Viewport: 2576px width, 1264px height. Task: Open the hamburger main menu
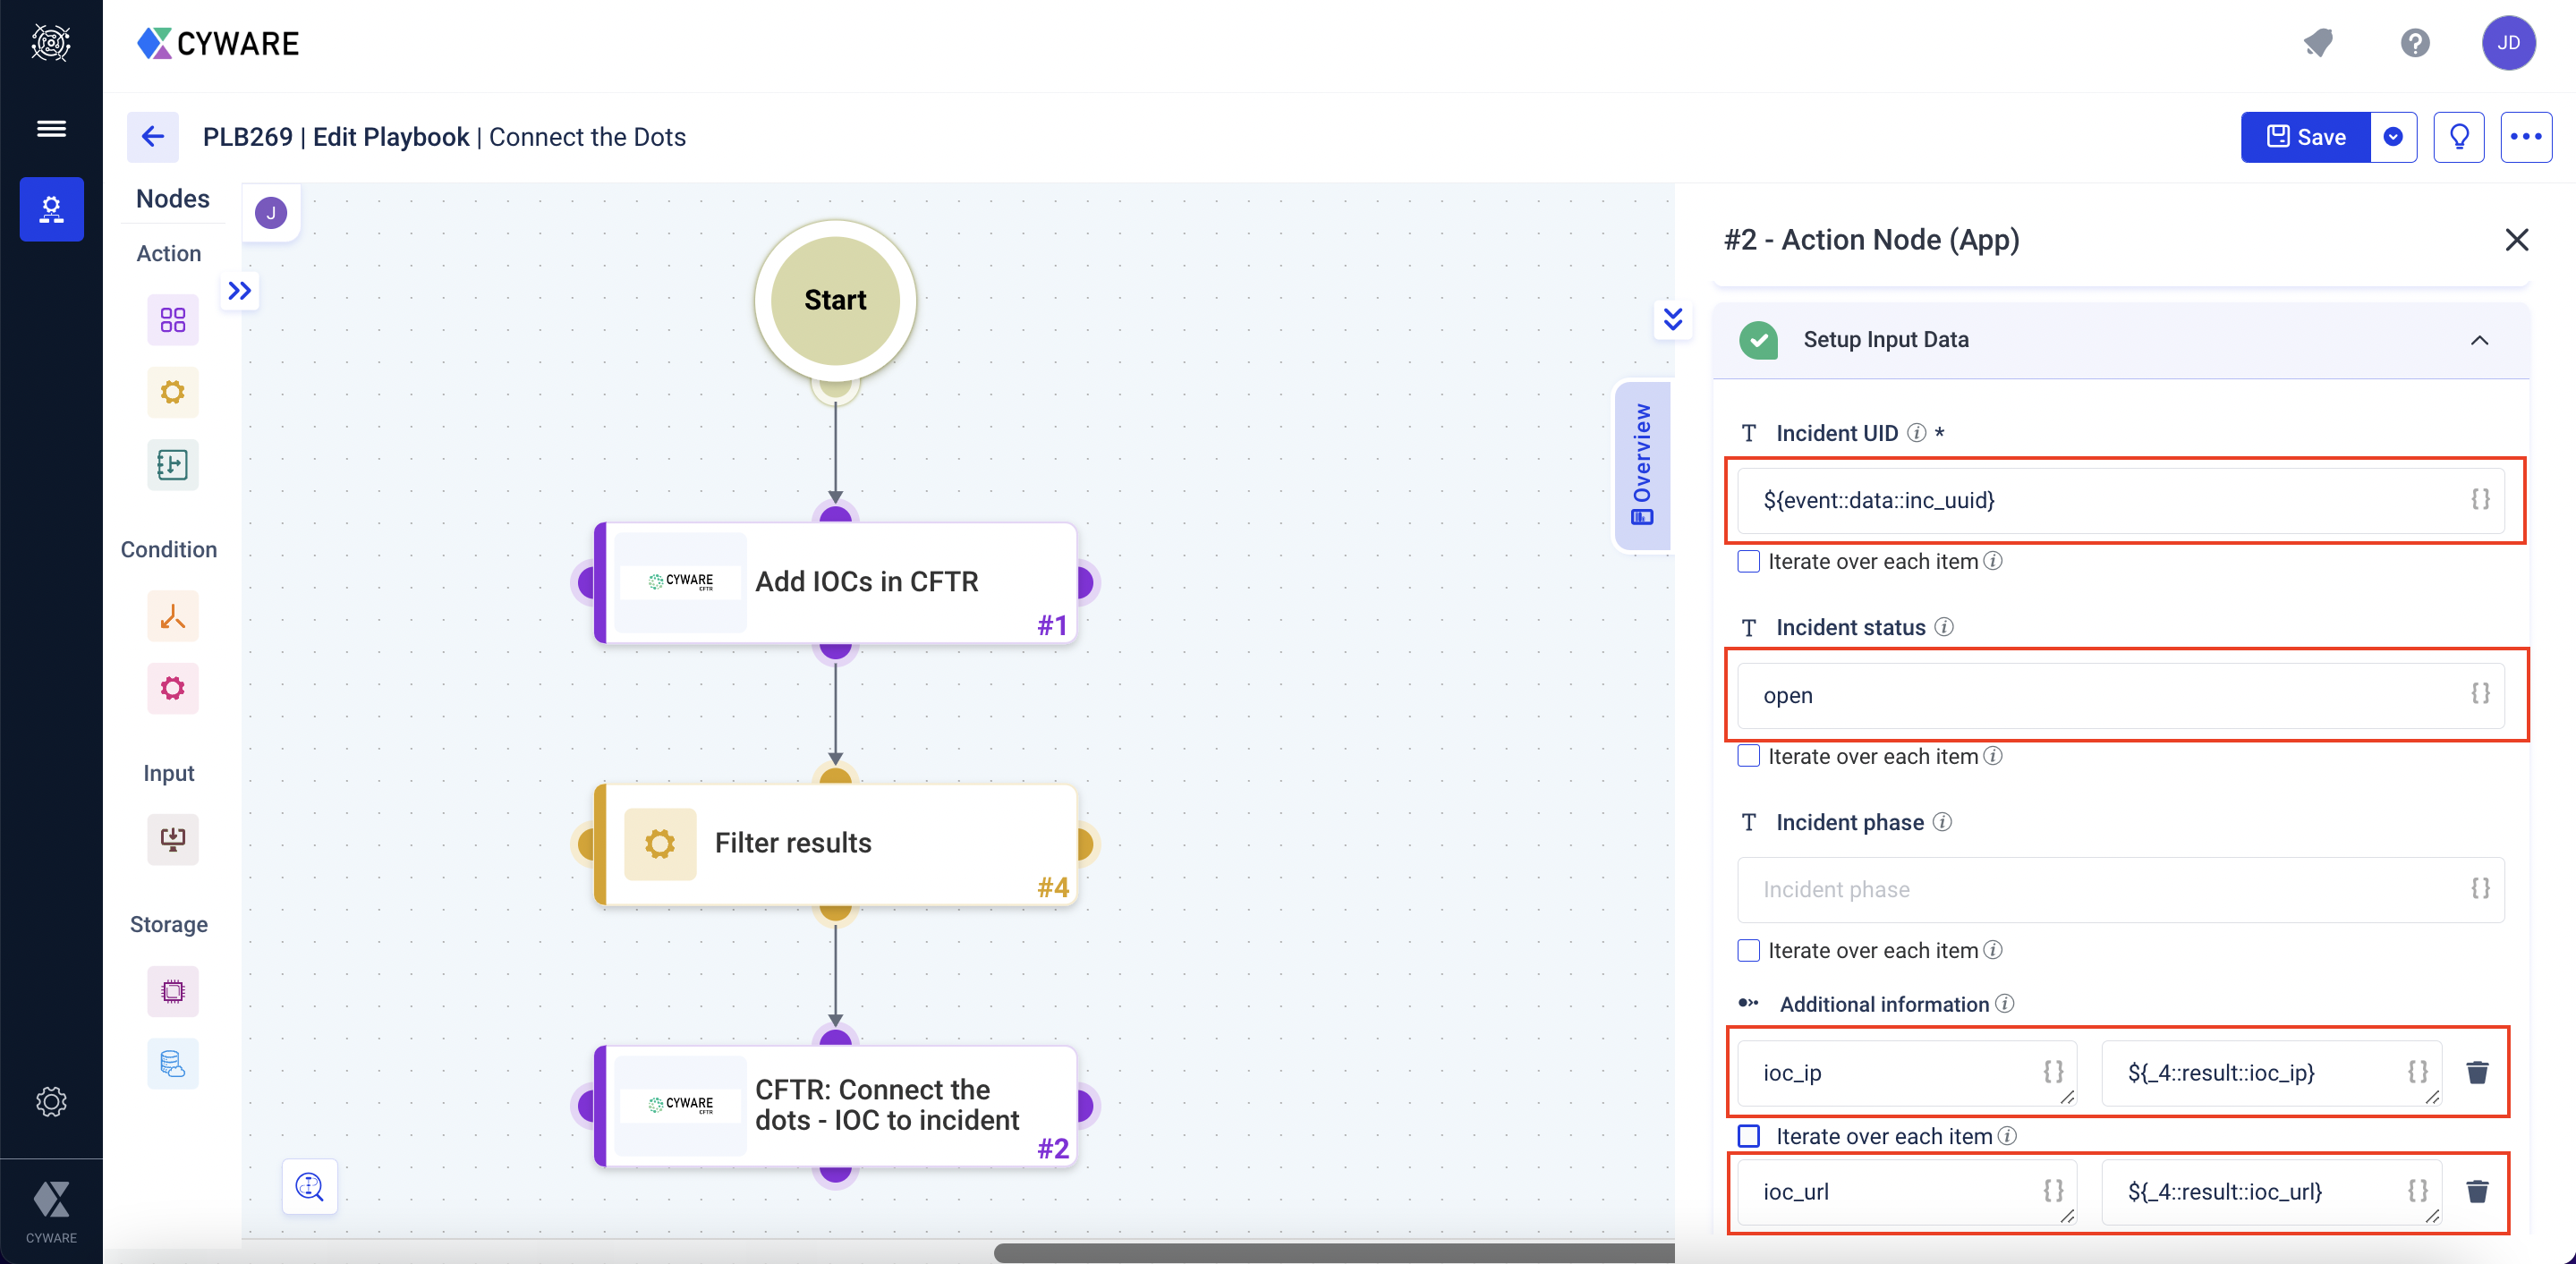51,128
